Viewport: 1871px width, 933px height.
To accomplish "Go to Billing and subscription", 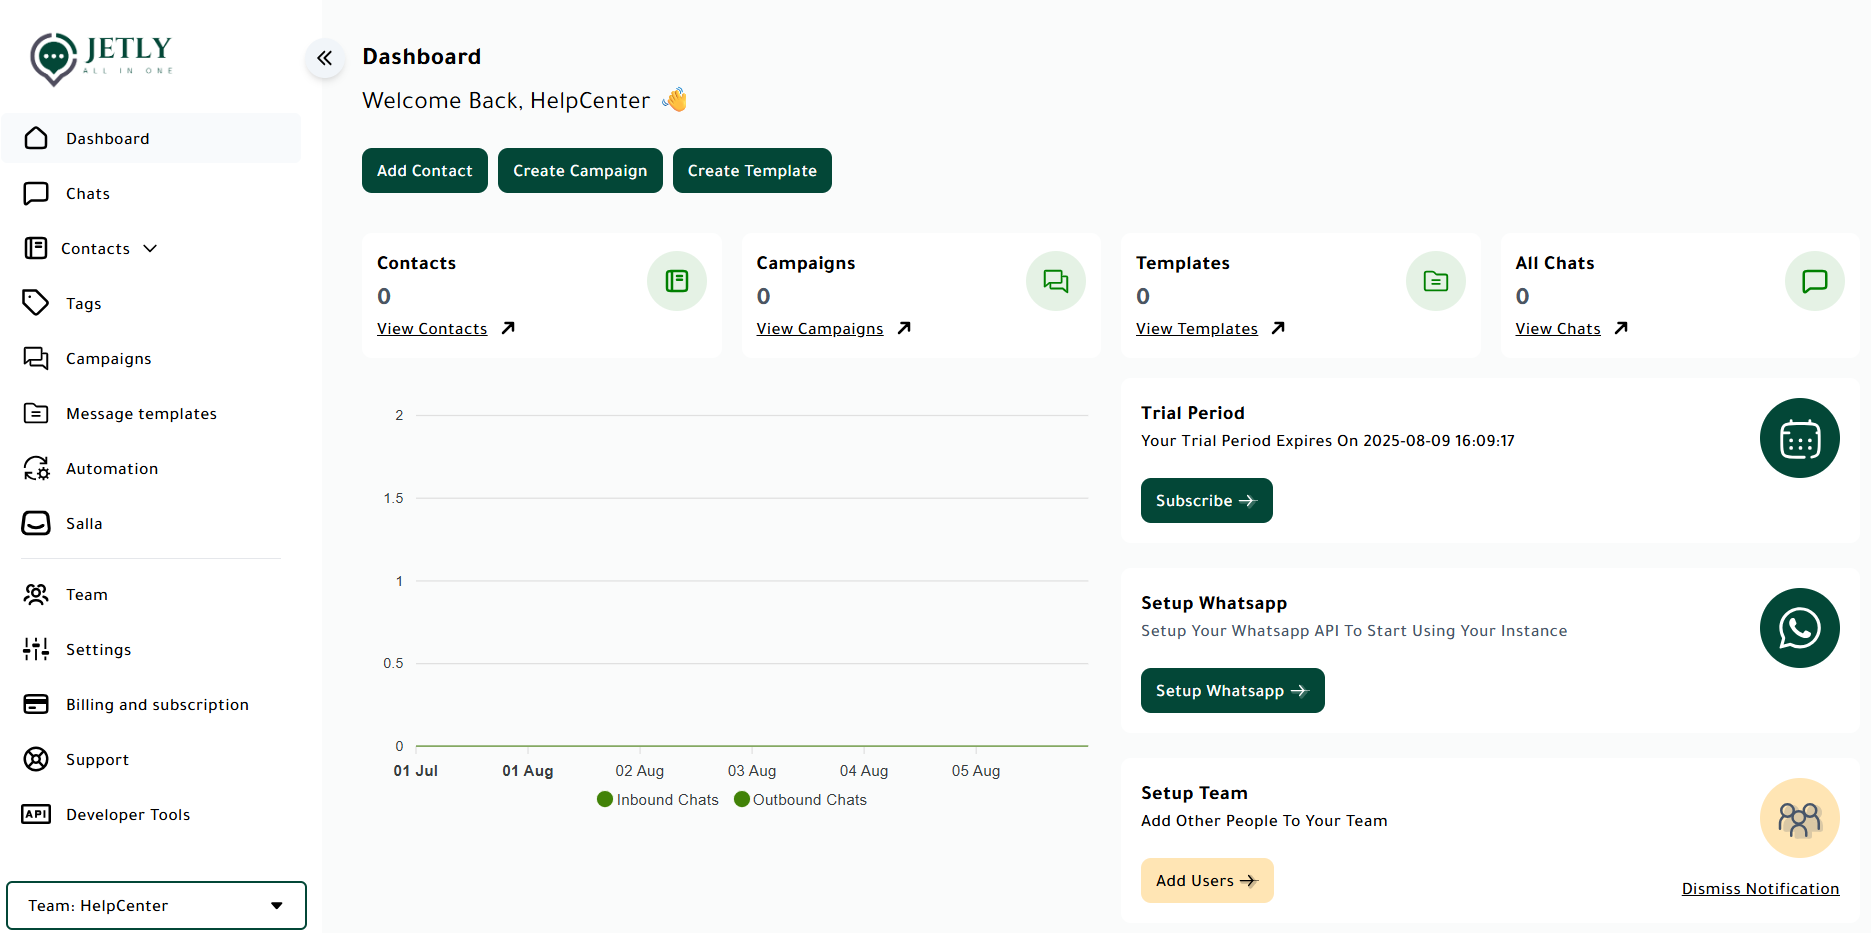I will [157, 705].
